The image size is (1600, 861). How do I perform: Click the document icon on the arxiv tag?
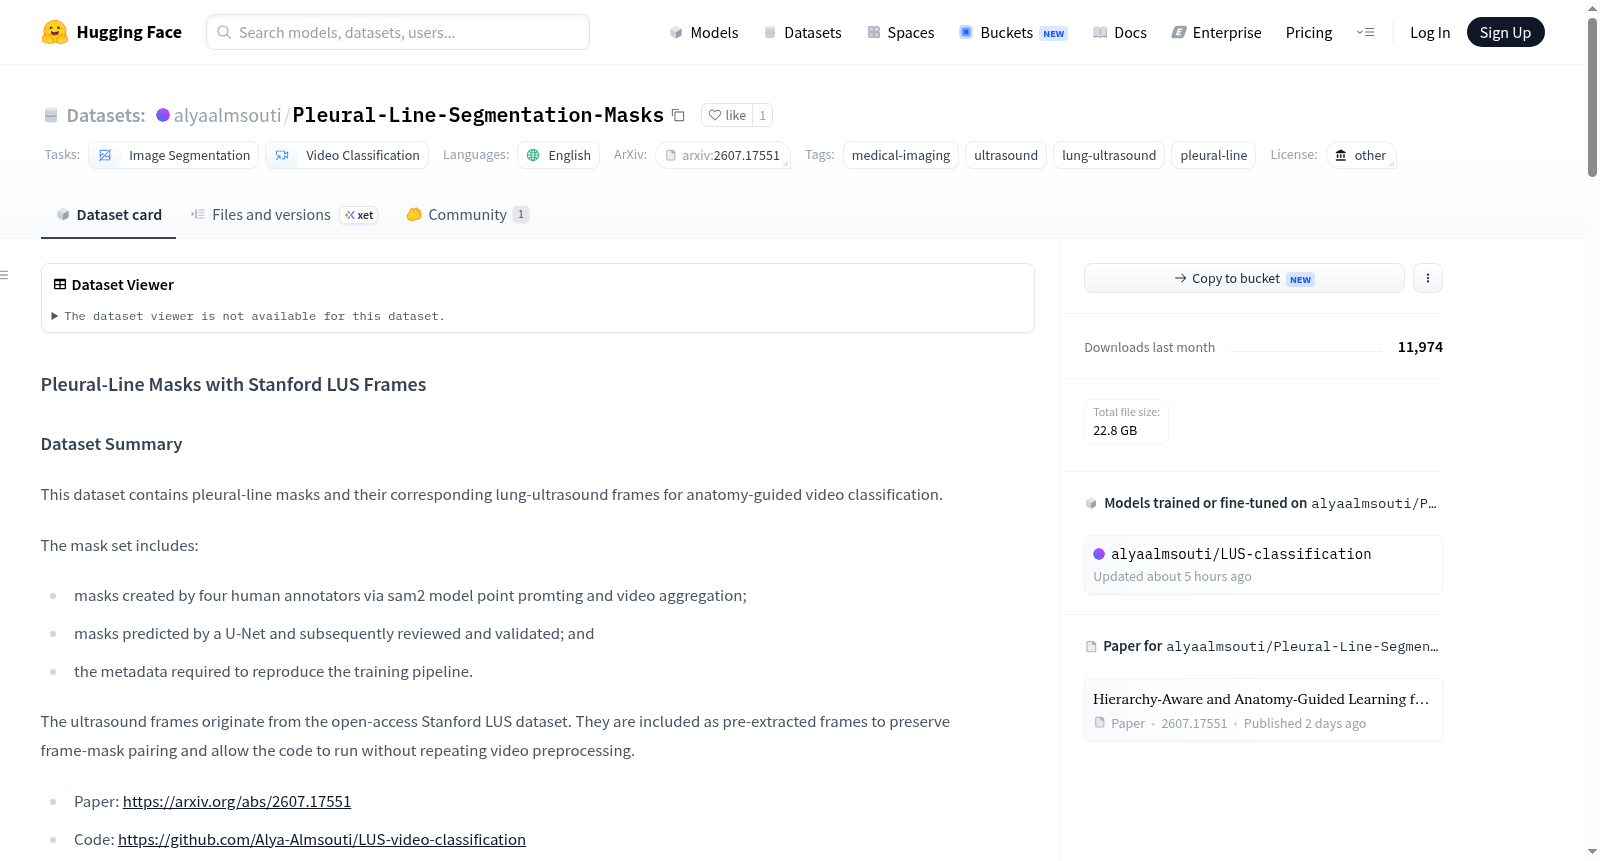pos(671,155)
